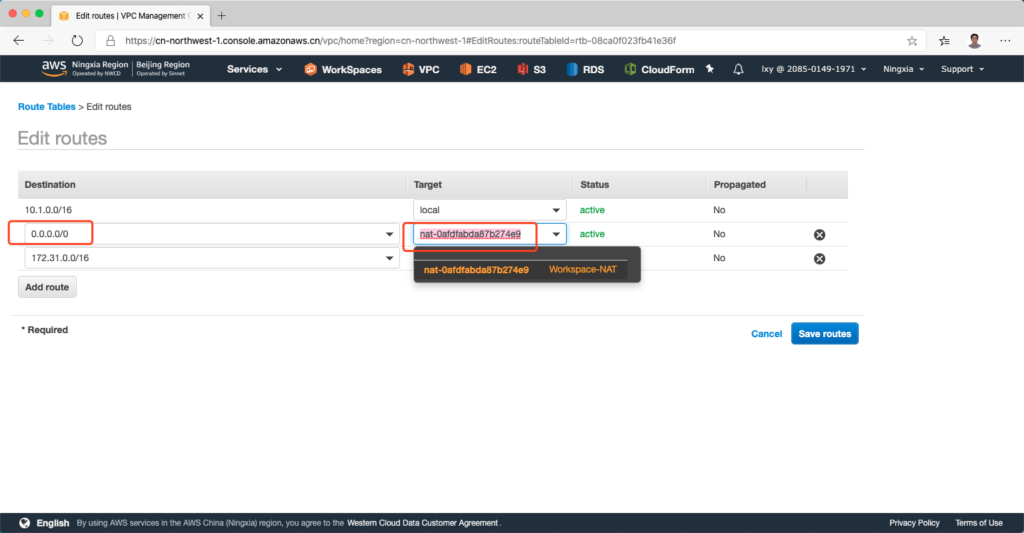The height and width of the screenshot is (533, 1024).
Task: Open the Support menu
Action: [x=962, y=69]
